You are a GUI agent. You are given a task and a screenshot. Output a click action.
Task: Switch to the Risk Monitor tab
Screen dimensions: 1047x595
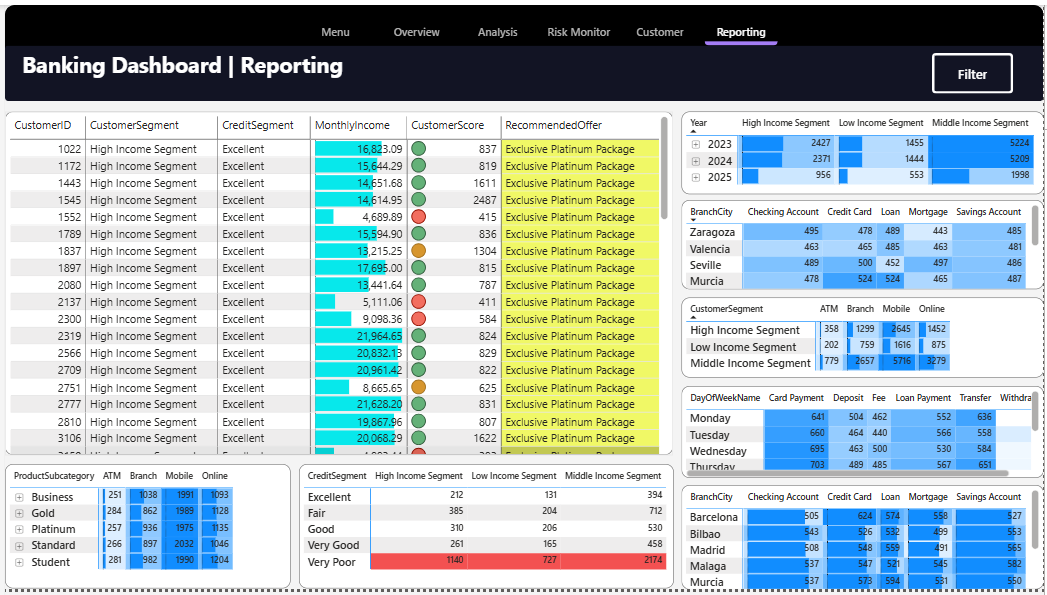point(578,32)
